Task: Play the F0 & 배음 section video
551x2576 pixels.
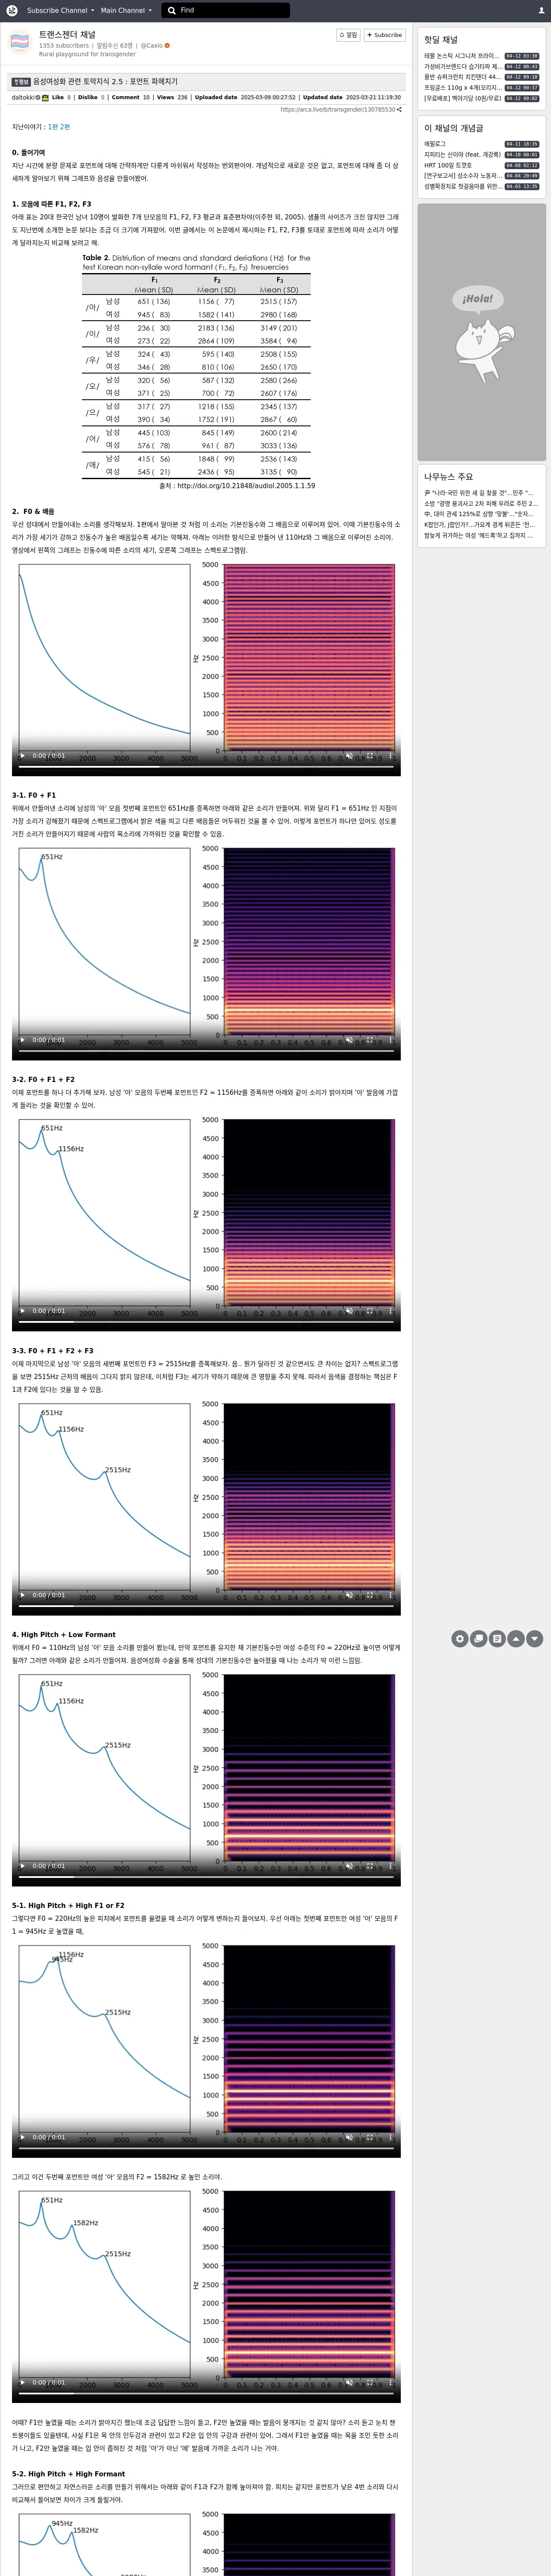Action: [22, 756]
